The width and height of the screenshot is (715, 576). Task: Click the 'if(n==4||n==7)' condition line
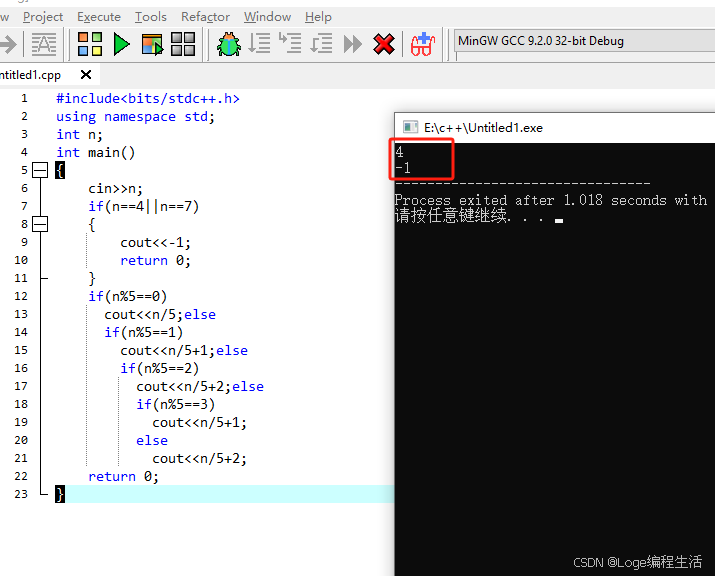[144, 207]
